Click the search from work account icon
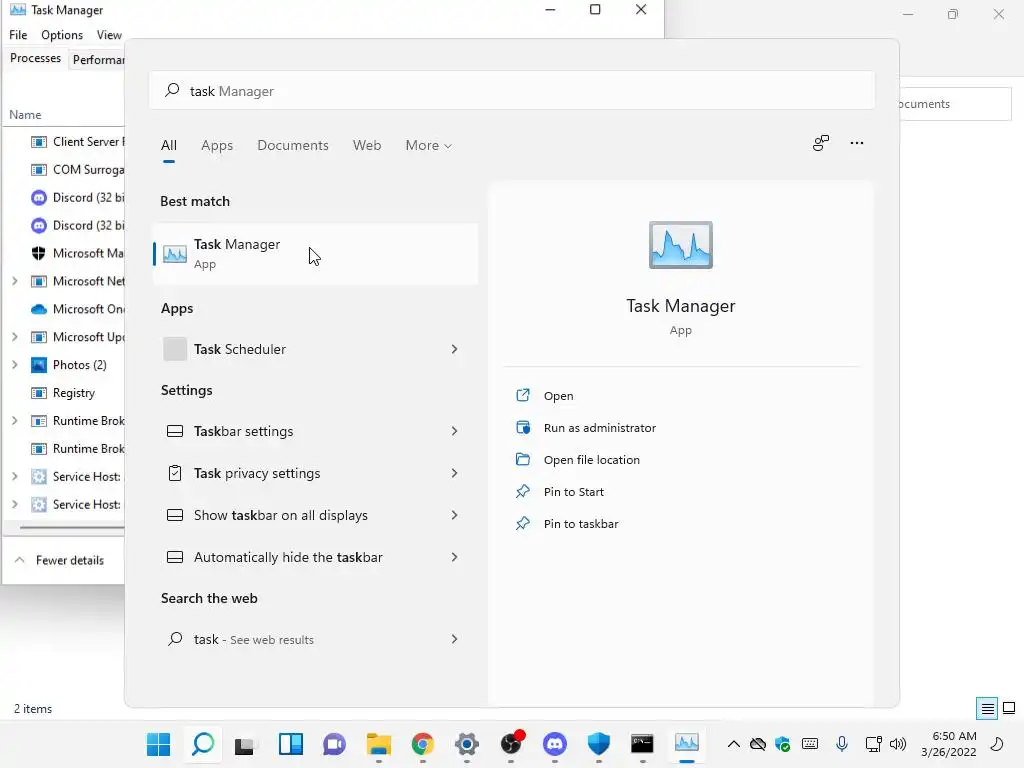1024x768 pixels. click(820, 142)
